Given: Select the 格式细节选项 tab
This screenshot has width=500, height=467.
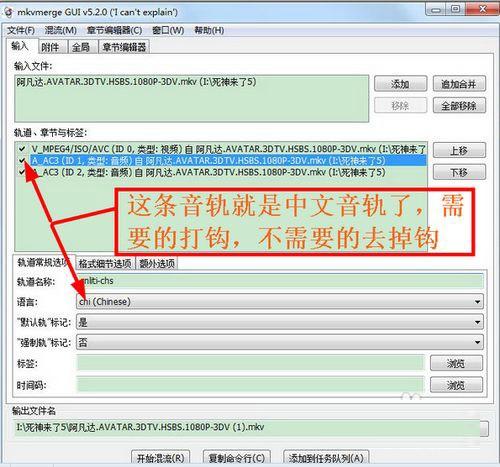Looking at the screenshot, I should coord(105,264).
